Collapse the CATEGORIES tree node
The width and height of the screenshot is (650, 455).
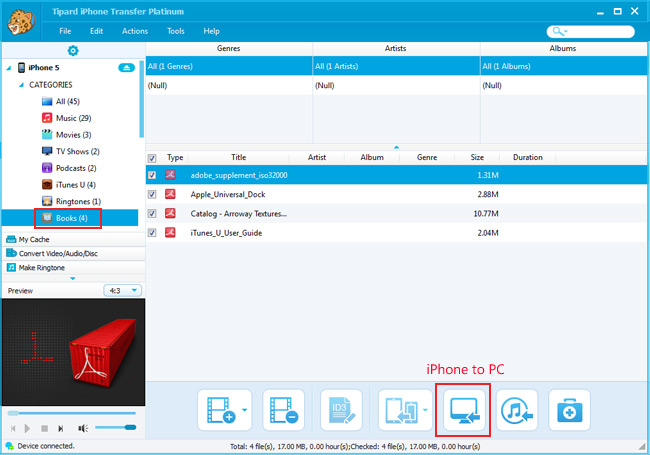click(21, 85)
